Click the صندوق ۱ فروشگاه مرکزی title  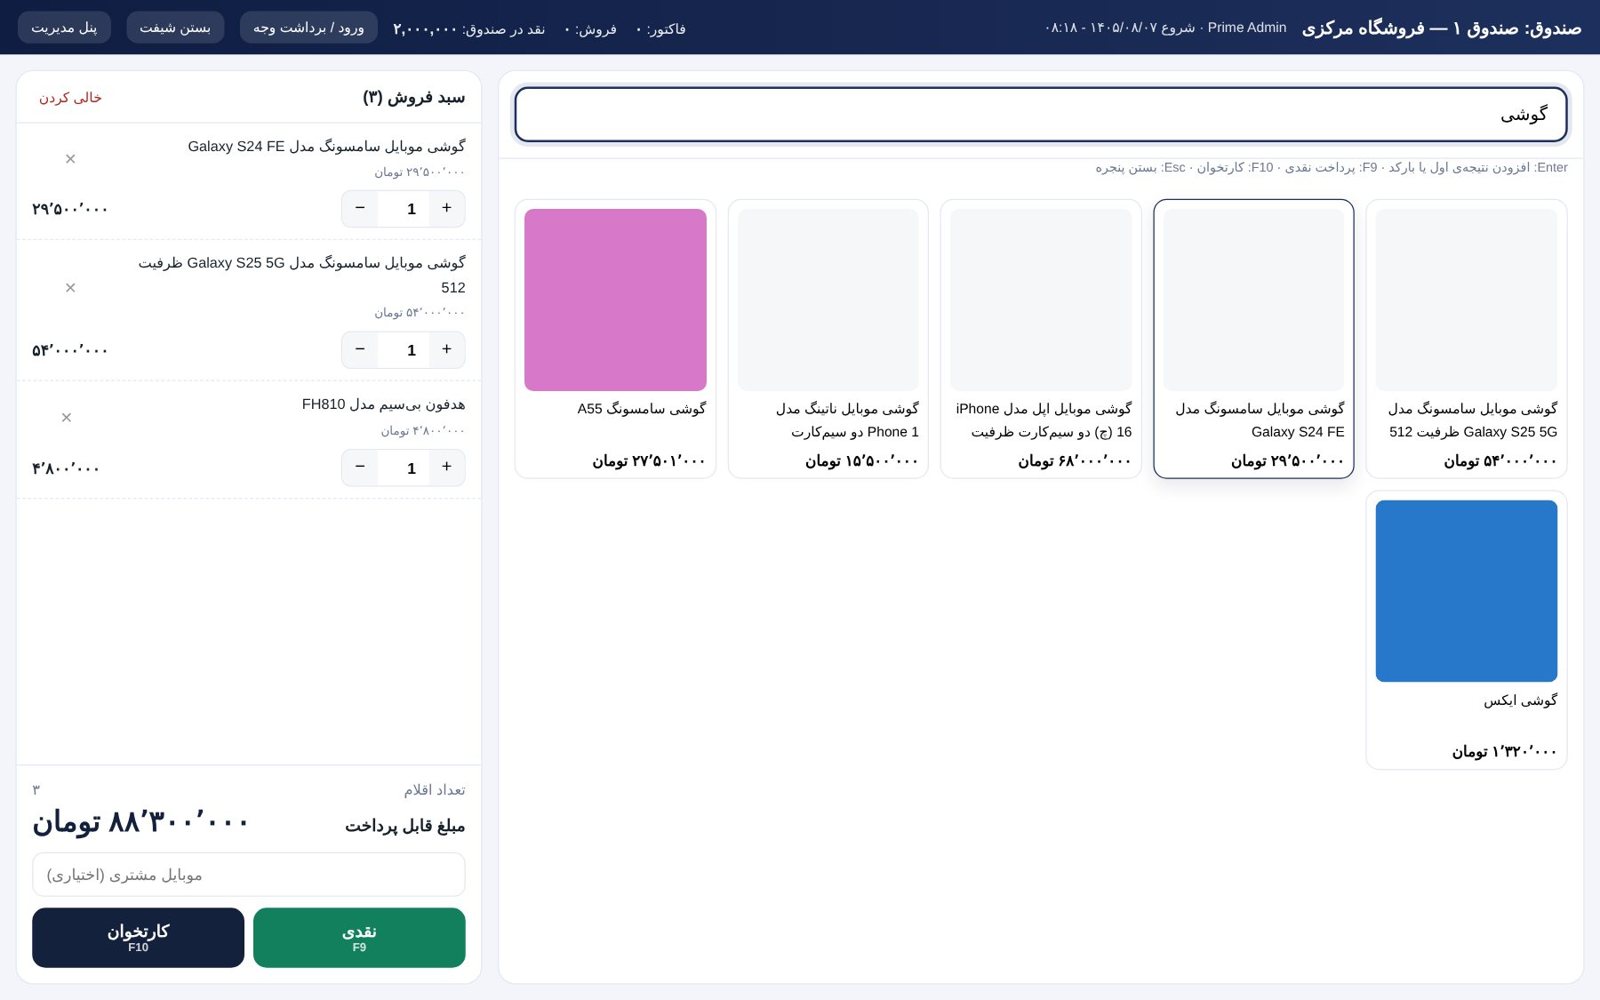[x=1441, y=28]
